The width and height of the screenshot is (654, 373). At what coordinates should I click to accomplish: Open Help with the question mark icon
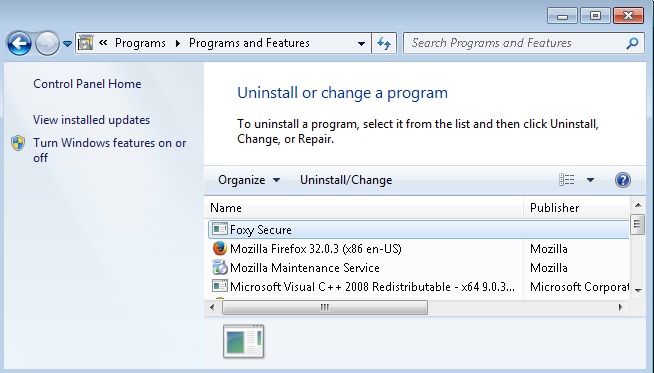[622, 180]
